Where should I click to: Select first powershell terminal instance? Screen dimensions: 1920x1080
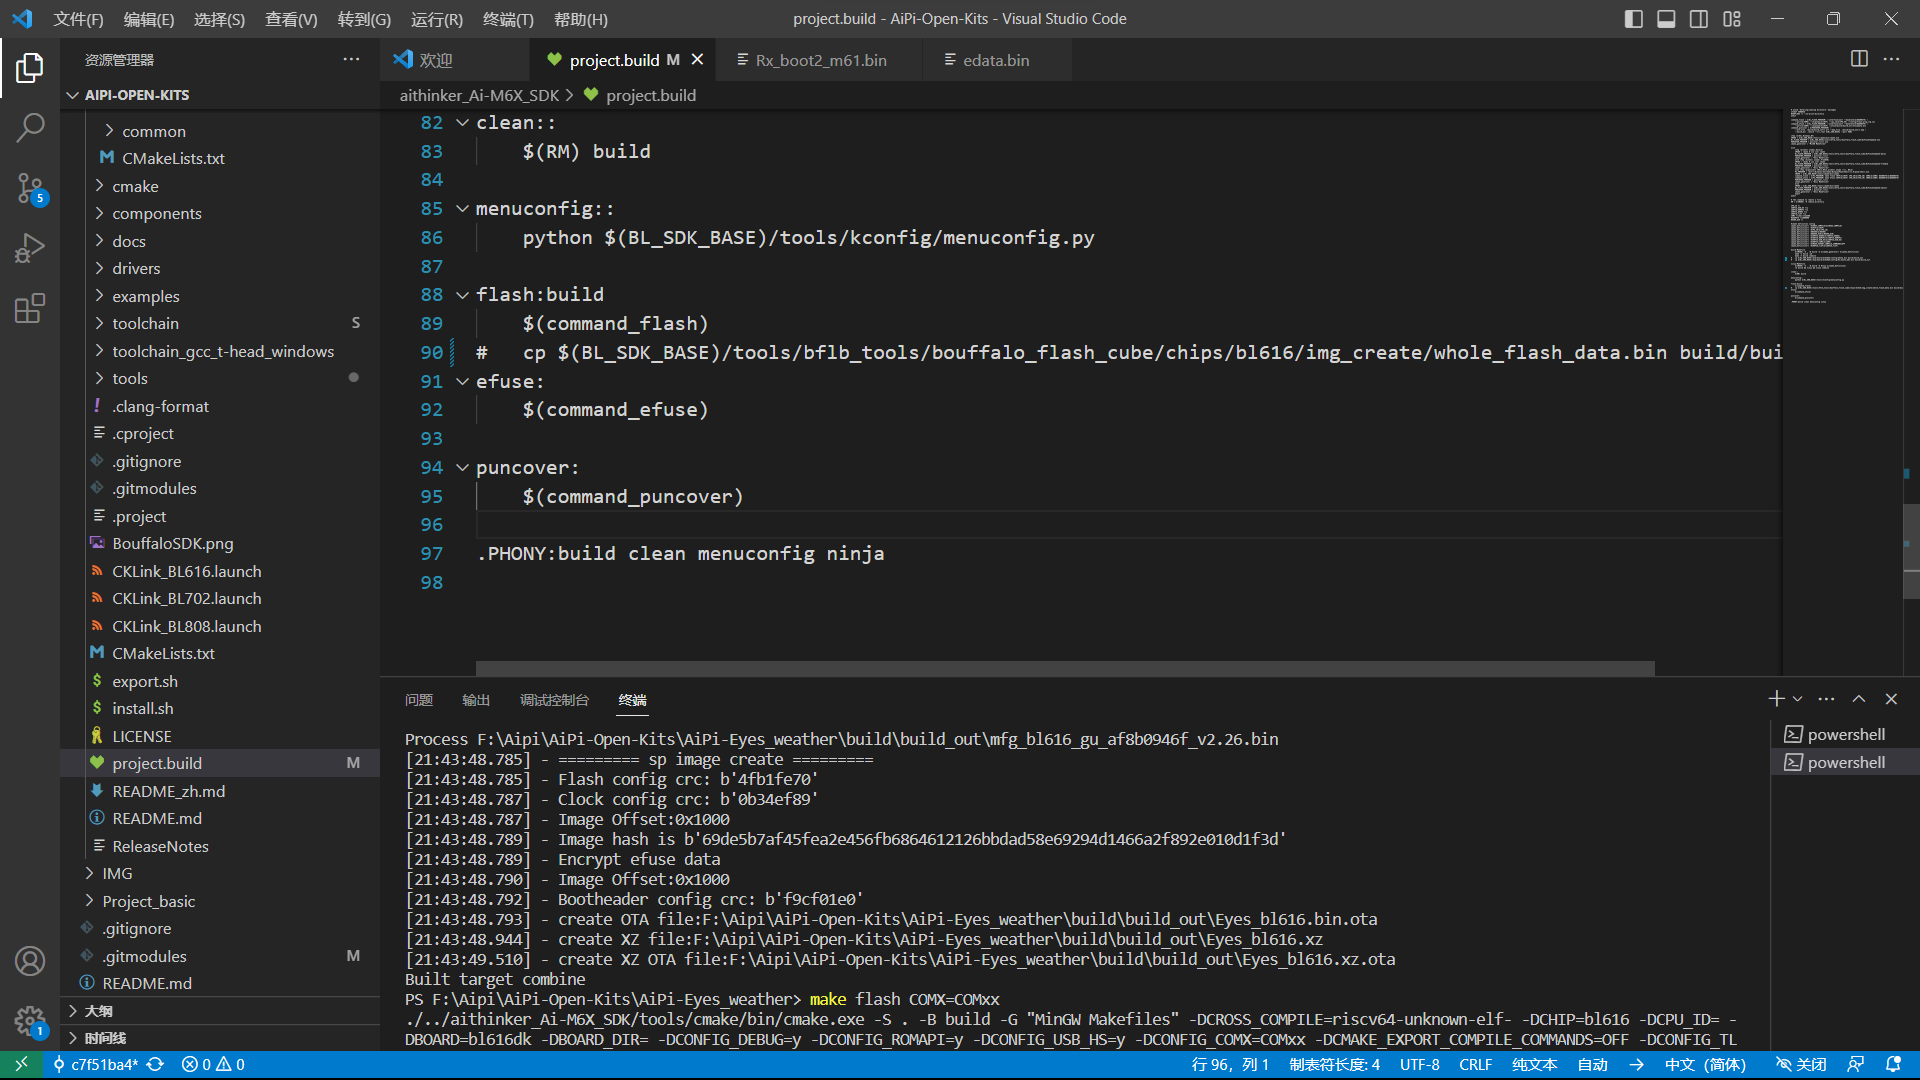tap(1845, 735)
